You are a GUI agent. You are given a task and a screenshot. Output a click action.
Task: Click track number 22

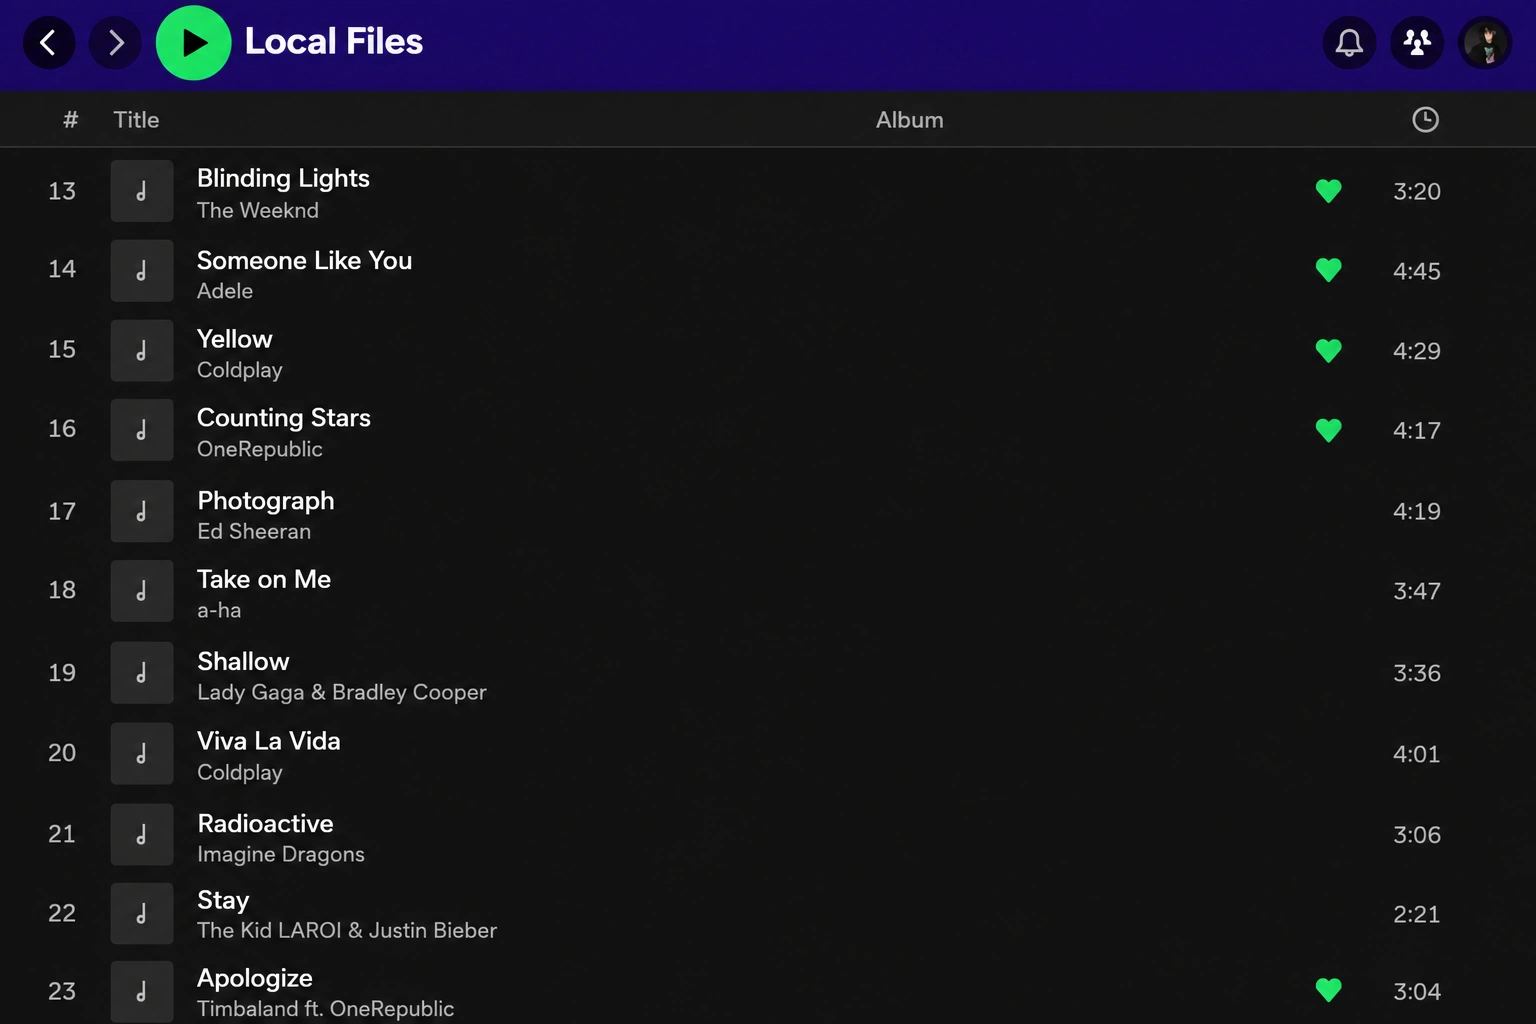pyautogui.click(x=62, y=913)
